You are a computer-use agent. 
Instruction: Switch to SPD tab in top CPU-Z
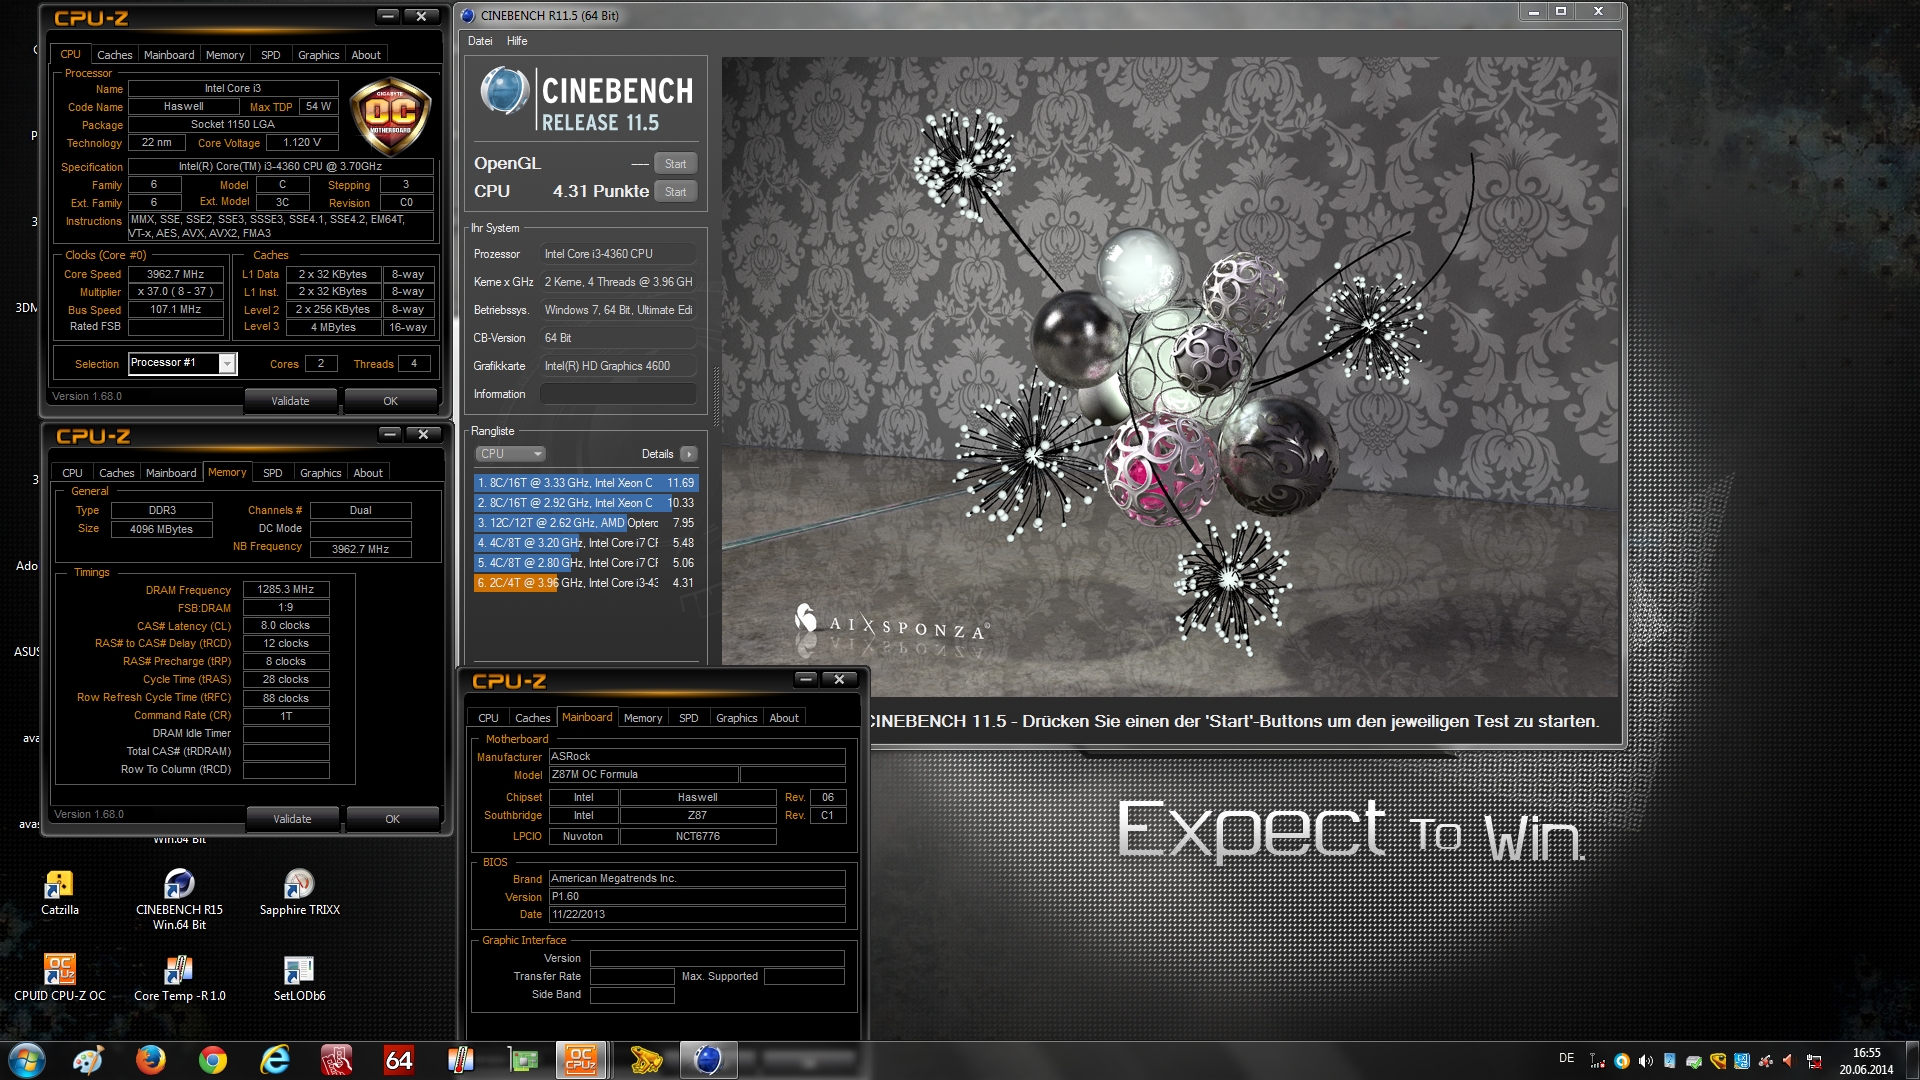271,55
